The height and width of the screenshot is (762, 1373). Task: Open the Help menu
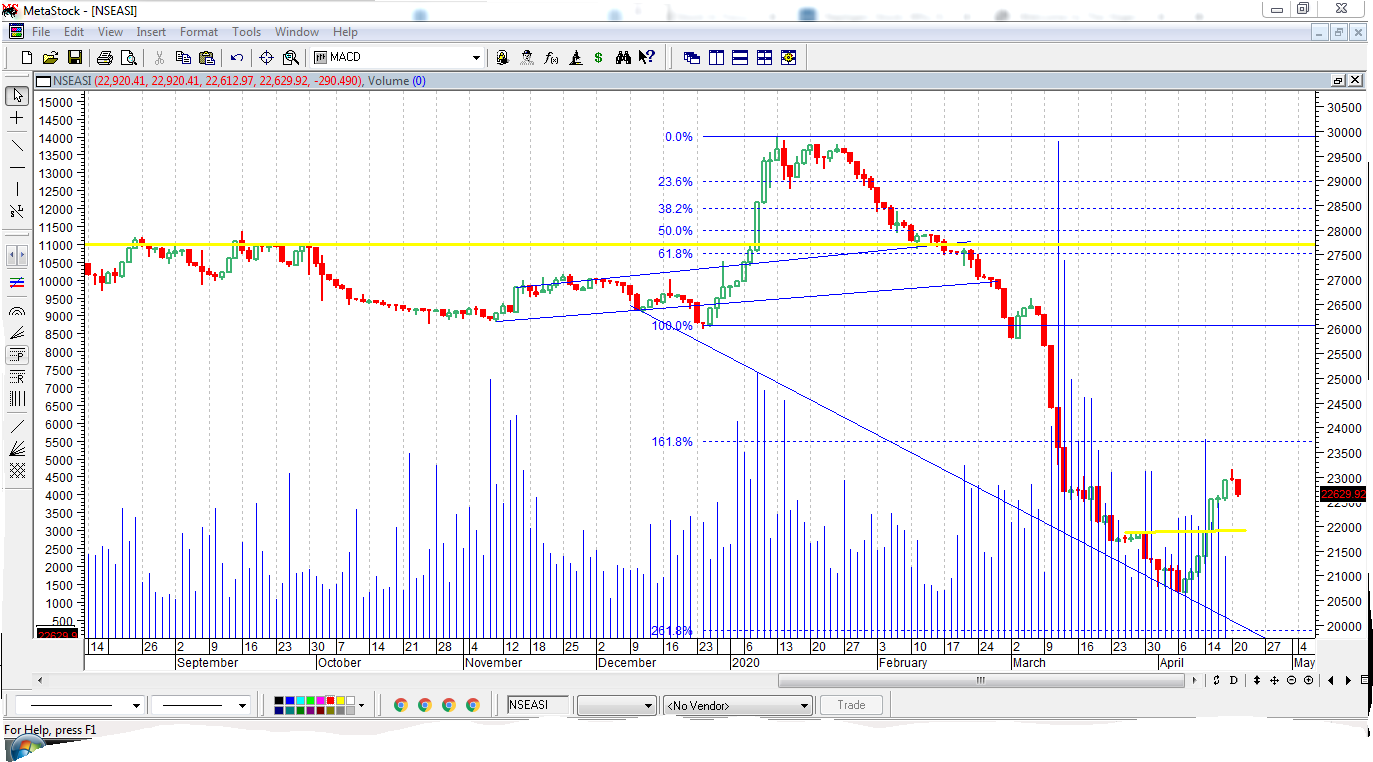[345, 32]
